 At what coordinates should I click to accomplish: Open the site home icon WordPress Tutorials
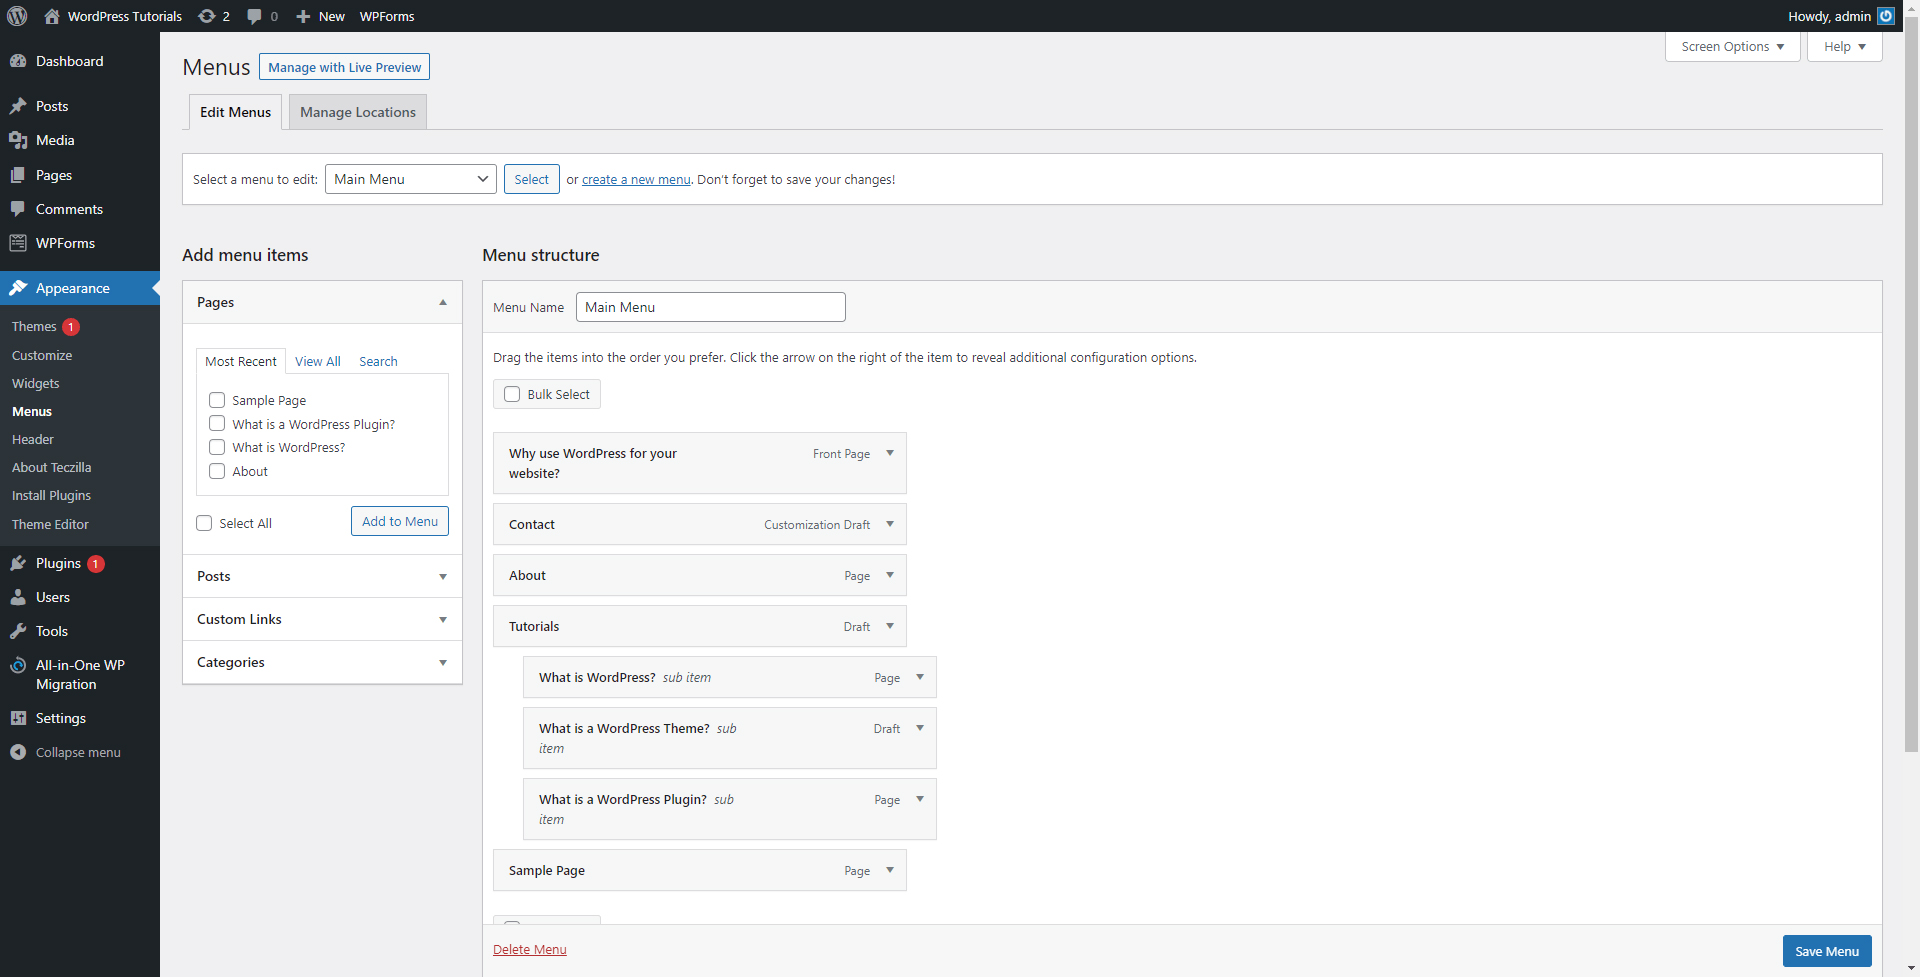point(52,16)
